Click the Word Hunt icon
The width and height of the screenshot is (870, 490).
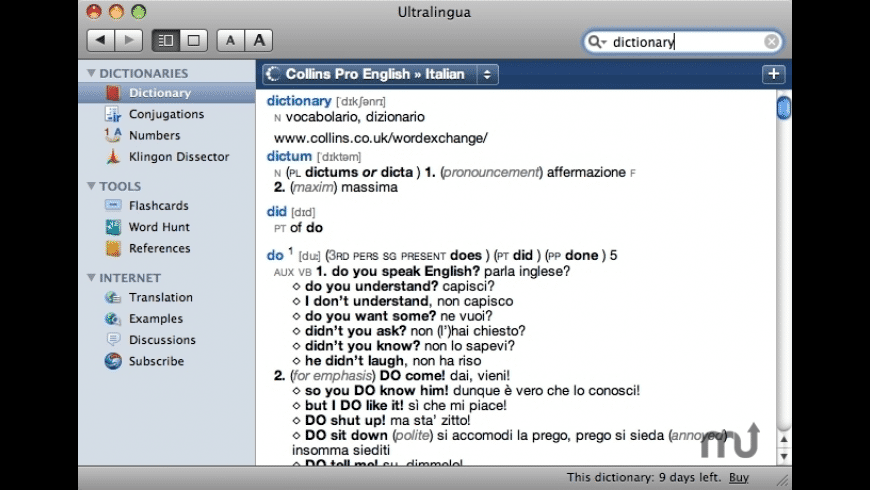pos(113,227)
